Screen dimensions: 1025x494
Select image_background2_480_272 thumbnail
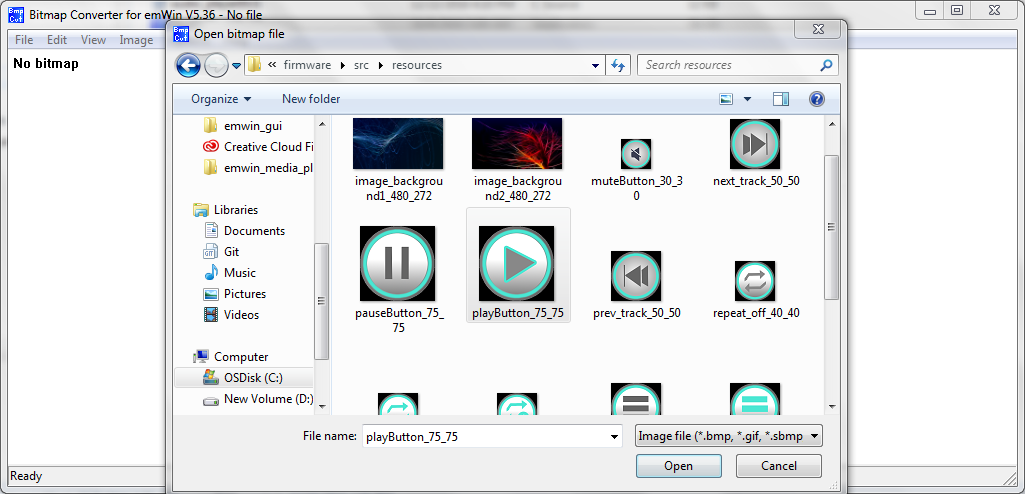516,143
